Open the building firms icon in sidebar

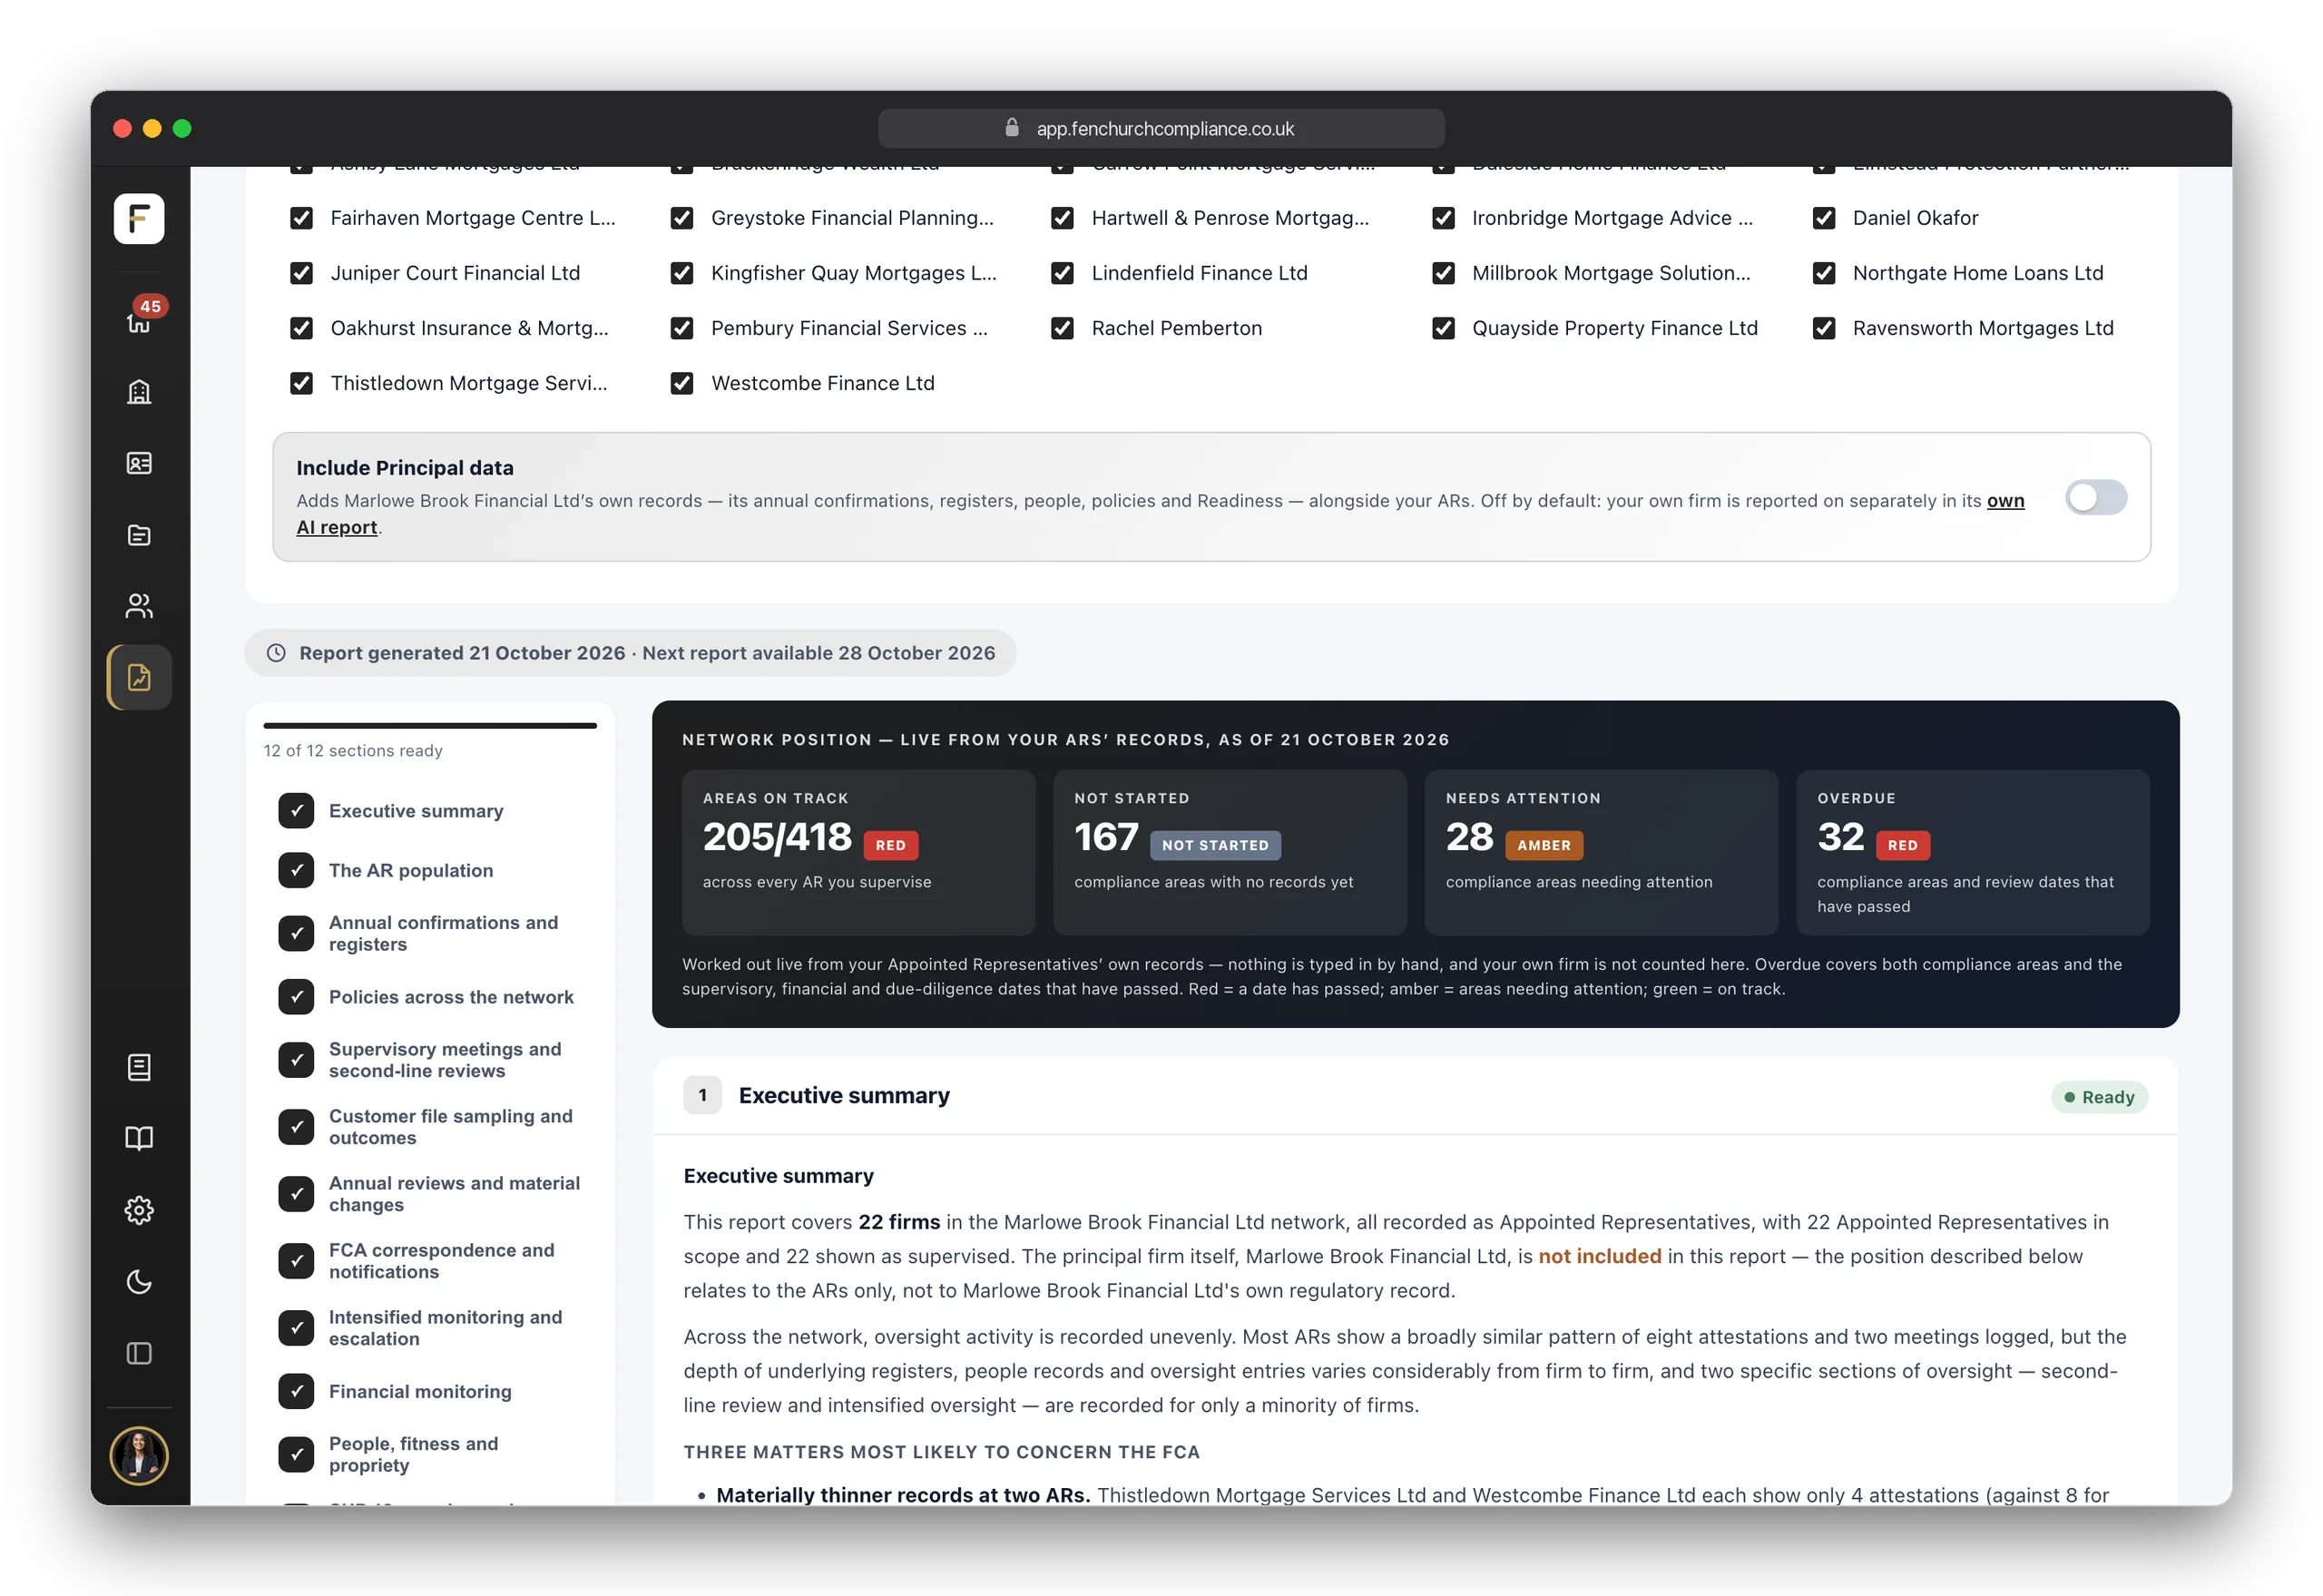tap(139, 391)
